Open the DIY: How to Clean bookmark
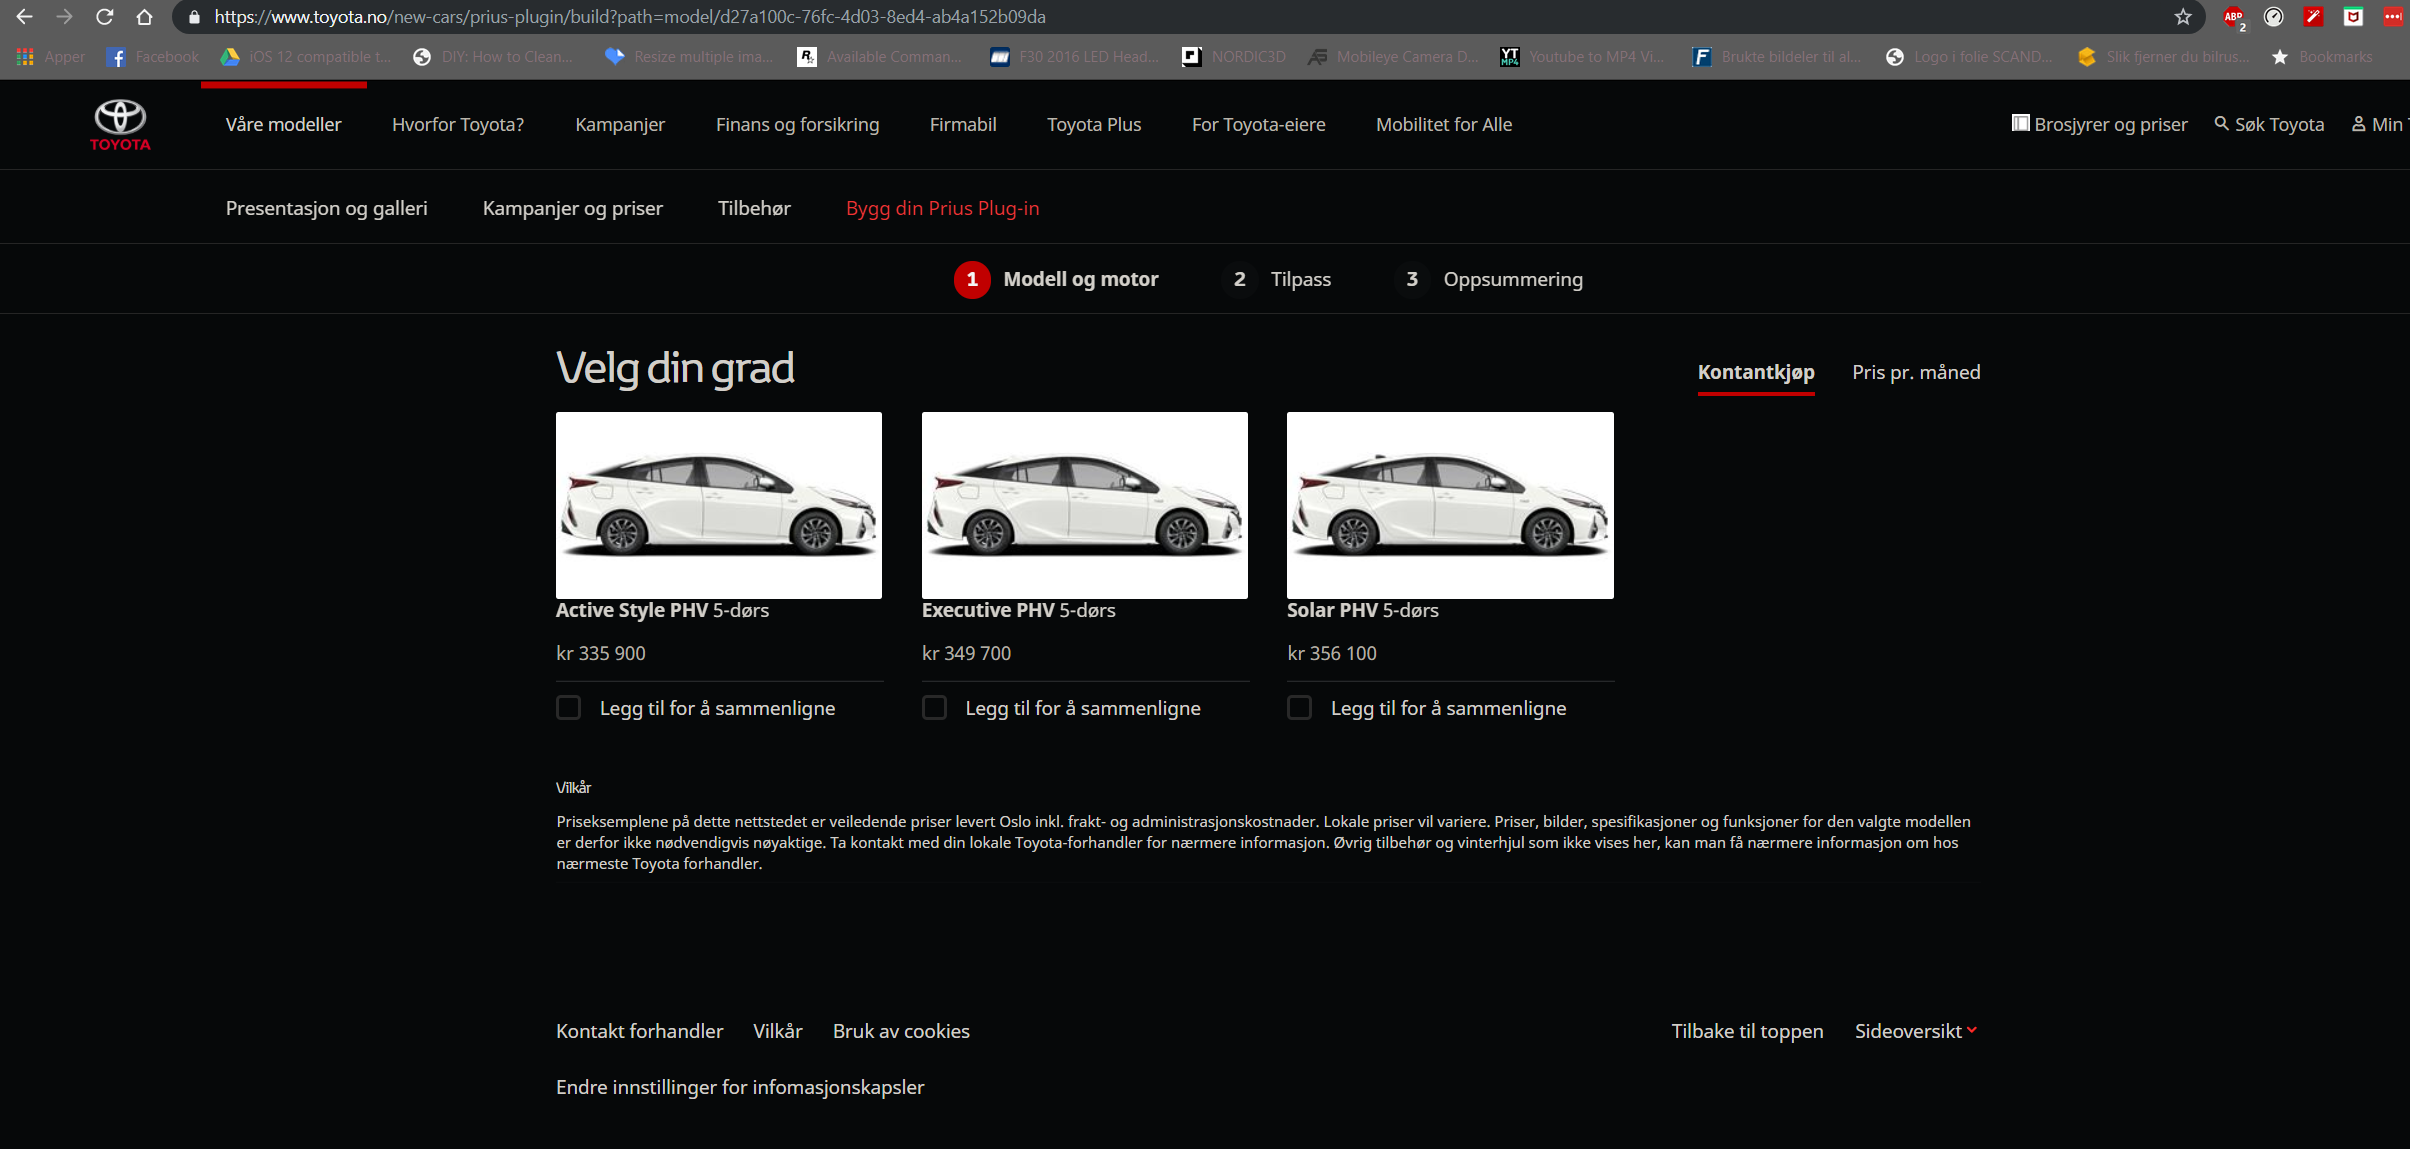Image resolution: width=2410 pixels, height=1149 pixels. coord(492,57)
